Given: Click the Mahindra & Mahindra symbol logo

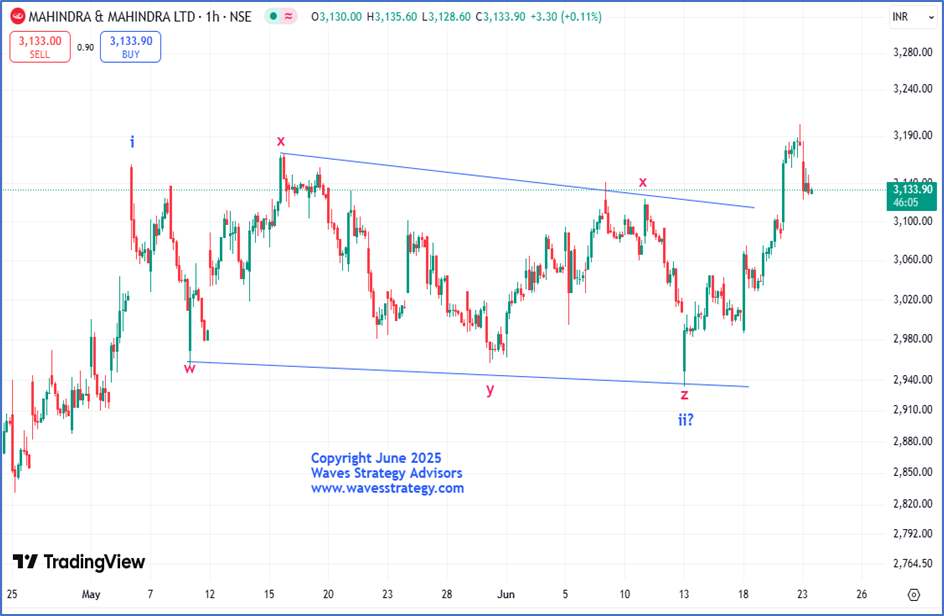Looking at the screenshot, I should pyautogui.click(x=18, y=16).
